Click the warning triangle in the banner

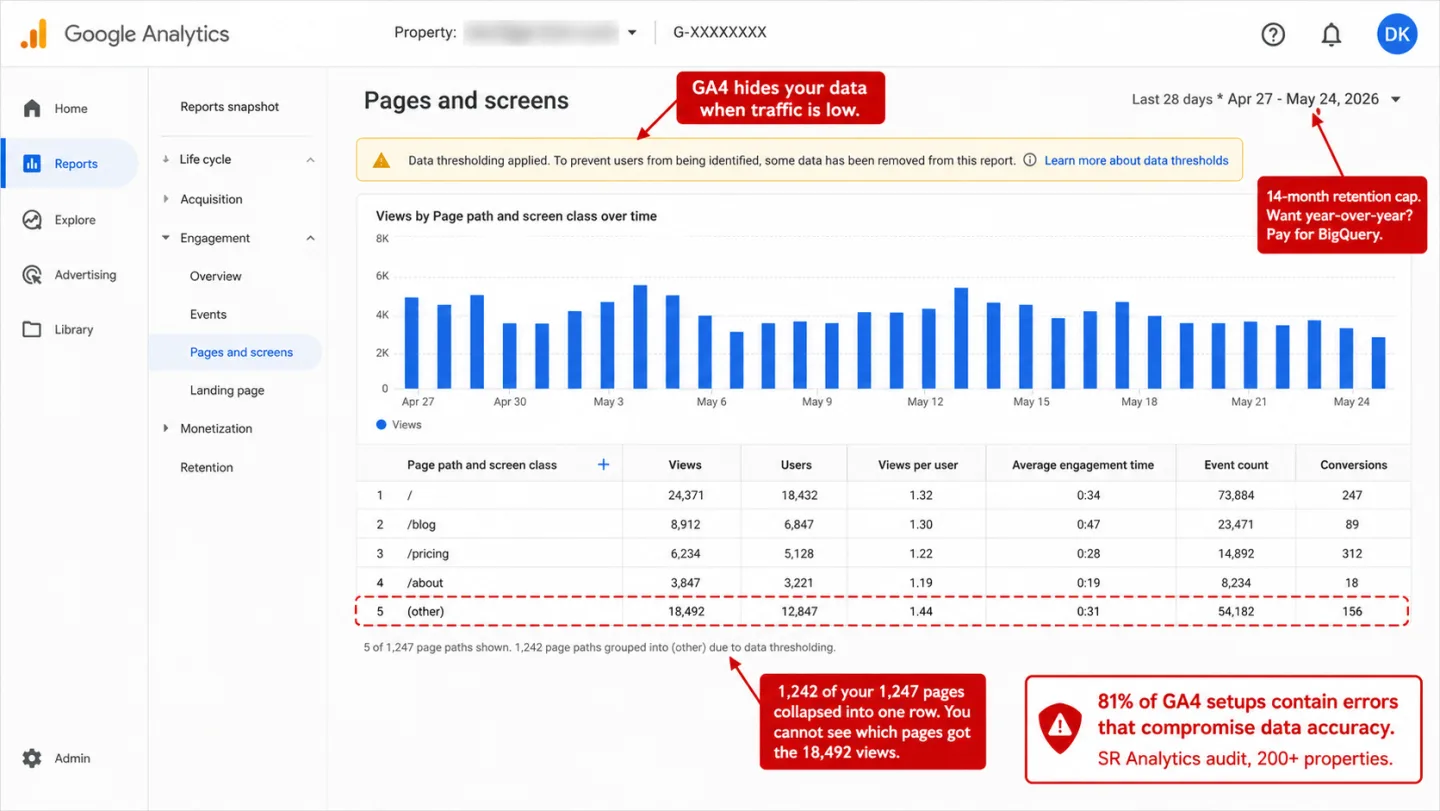click(x=381, y=160)
